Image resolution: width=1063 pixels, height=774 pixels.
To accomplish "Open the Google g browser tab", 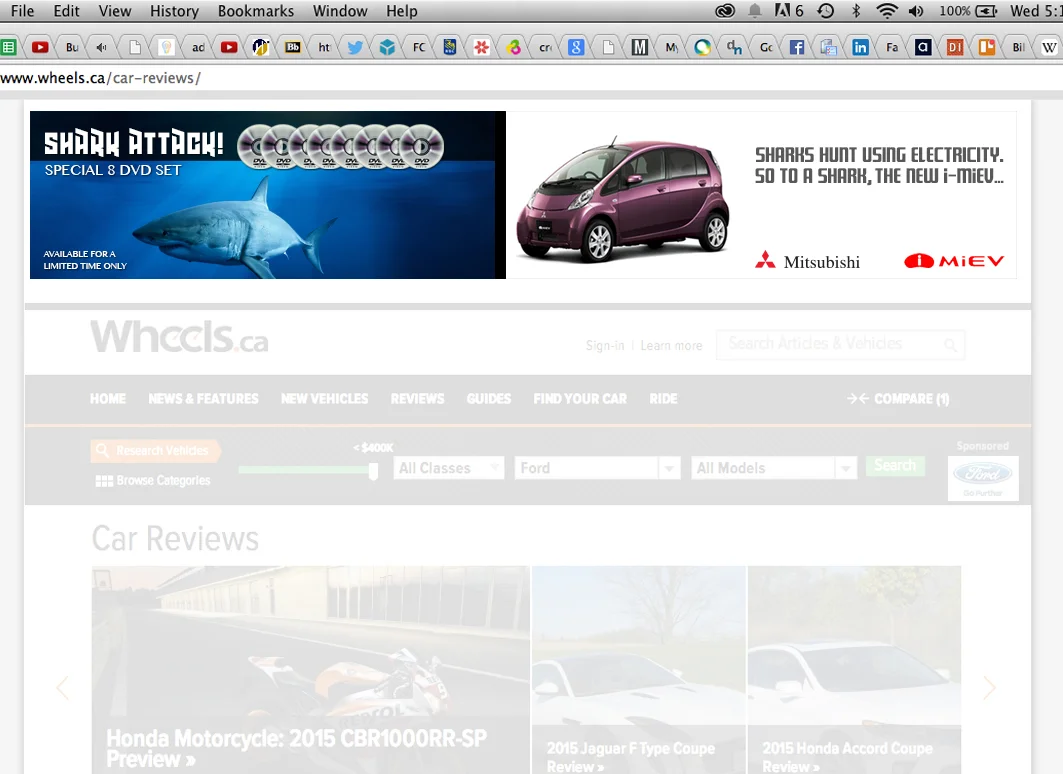I will tap(576, 47).
